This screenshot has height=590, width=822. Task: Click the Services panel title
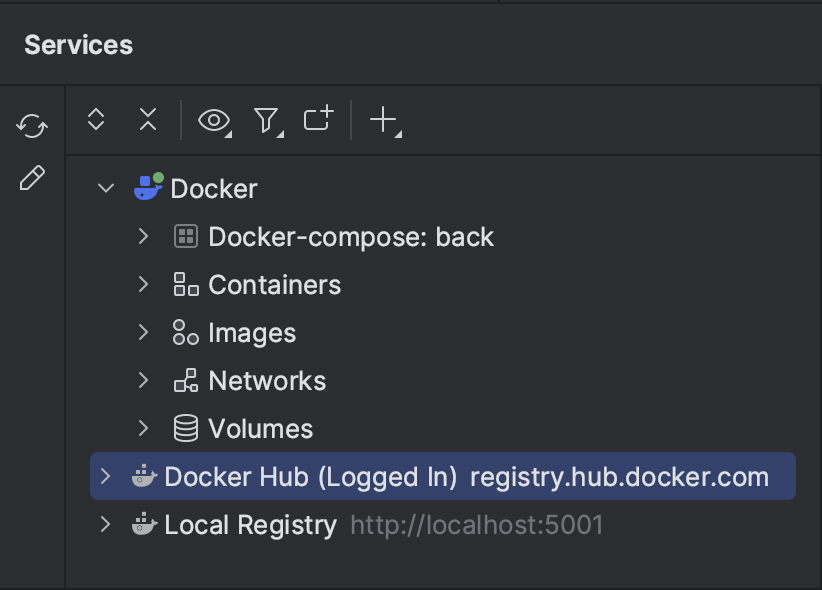(77, 45)
